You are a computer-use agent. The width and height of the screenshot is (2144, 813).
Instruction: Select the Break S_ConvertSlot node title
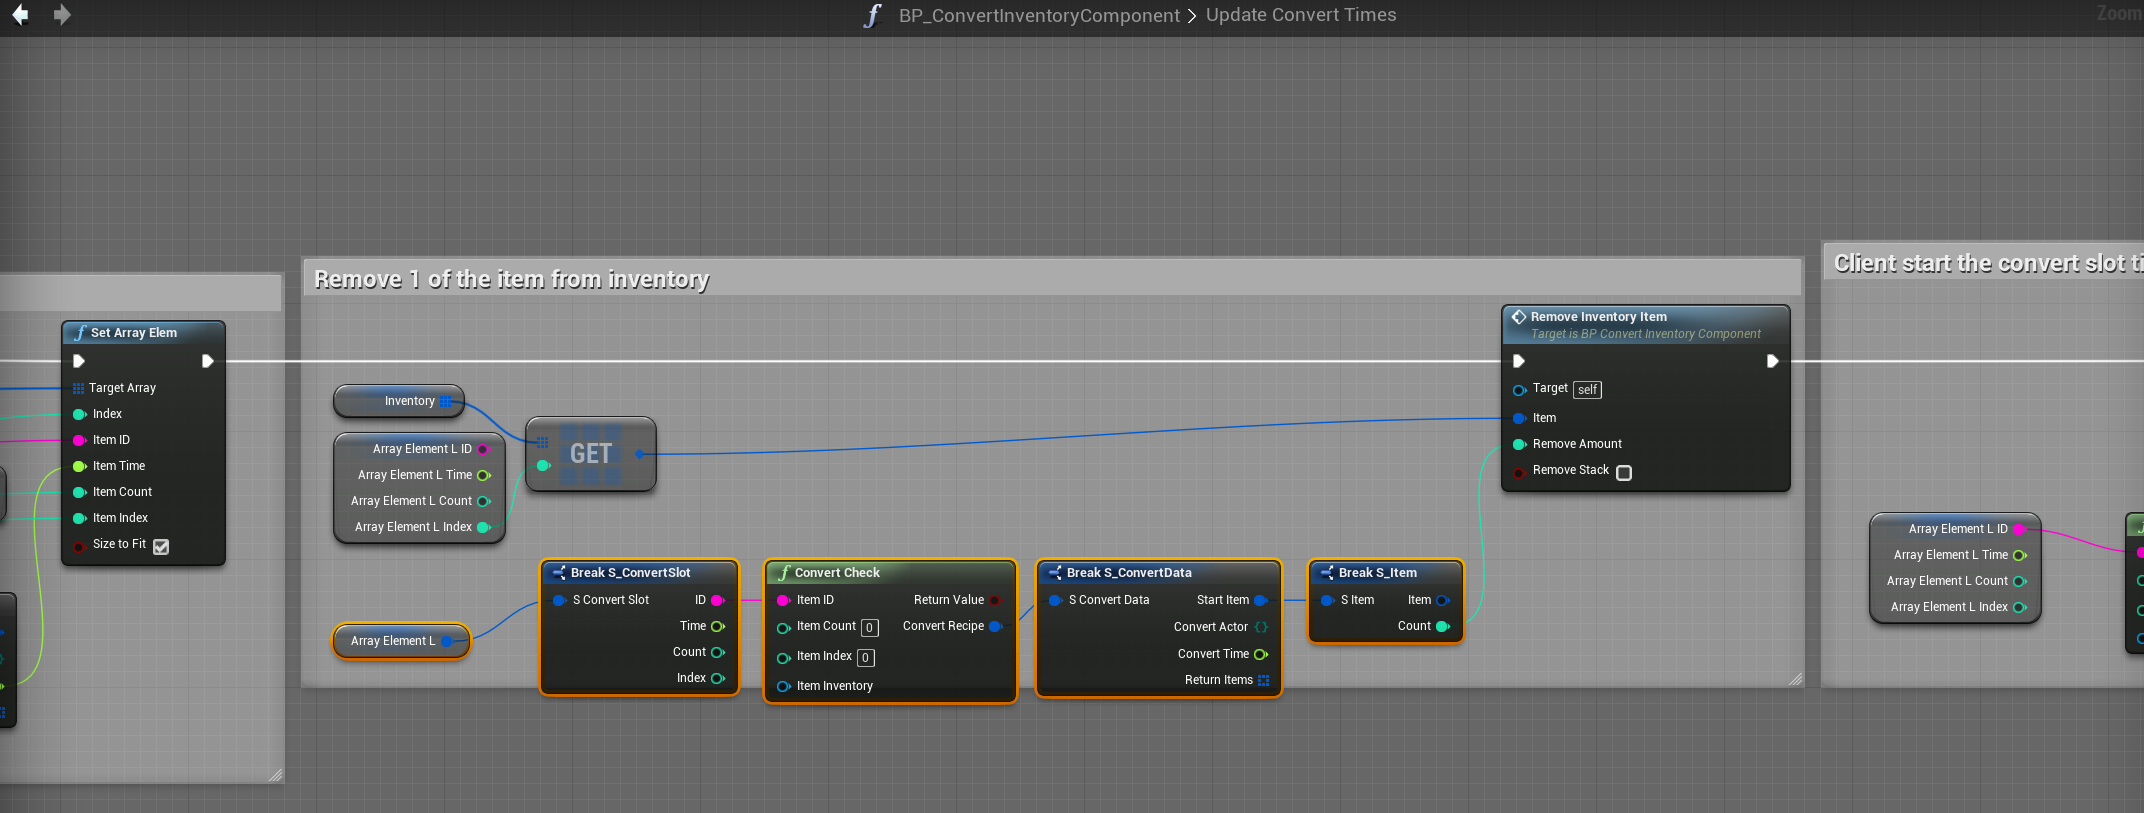tap(630, 573)
